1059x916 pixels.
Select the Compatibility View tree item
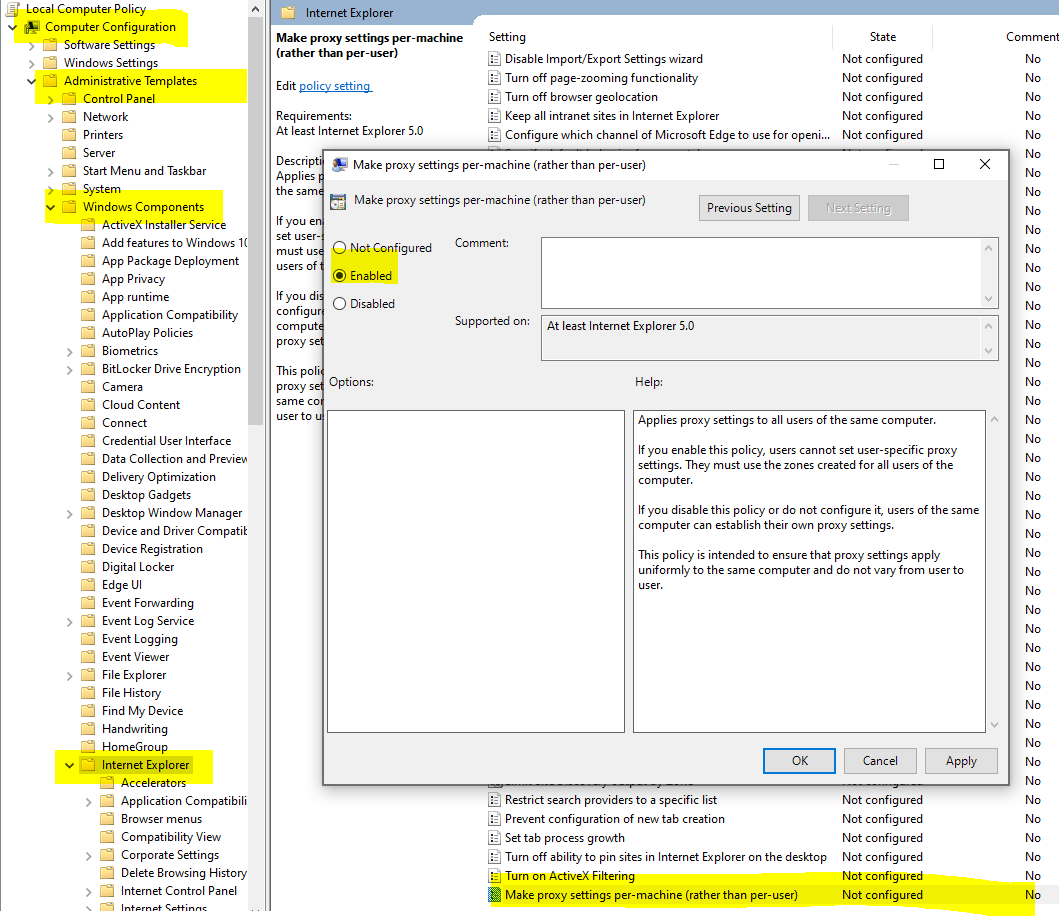click(x=171, y=837)
